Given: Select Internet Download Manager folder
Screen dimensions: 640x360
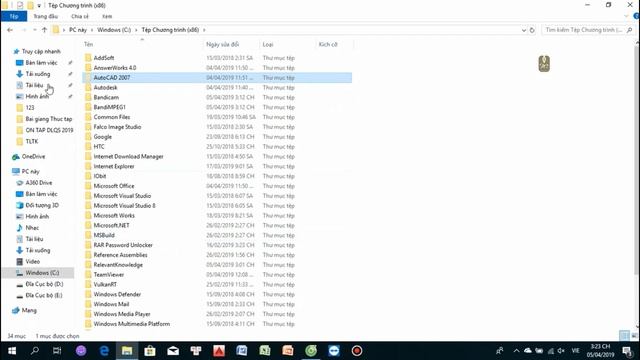Looking at the screenshot, I should tap(128, 156).
